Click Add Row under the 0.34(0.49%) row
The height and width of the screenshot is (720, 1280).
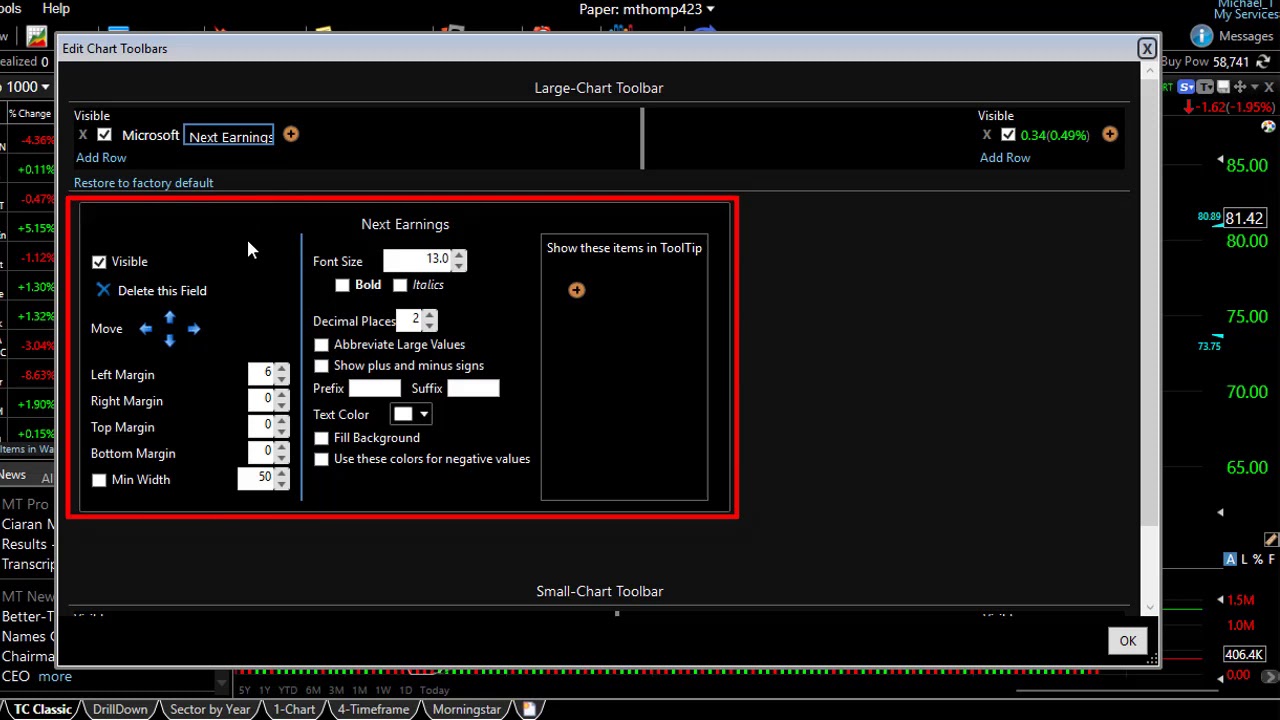click(x=1005, y=158)
